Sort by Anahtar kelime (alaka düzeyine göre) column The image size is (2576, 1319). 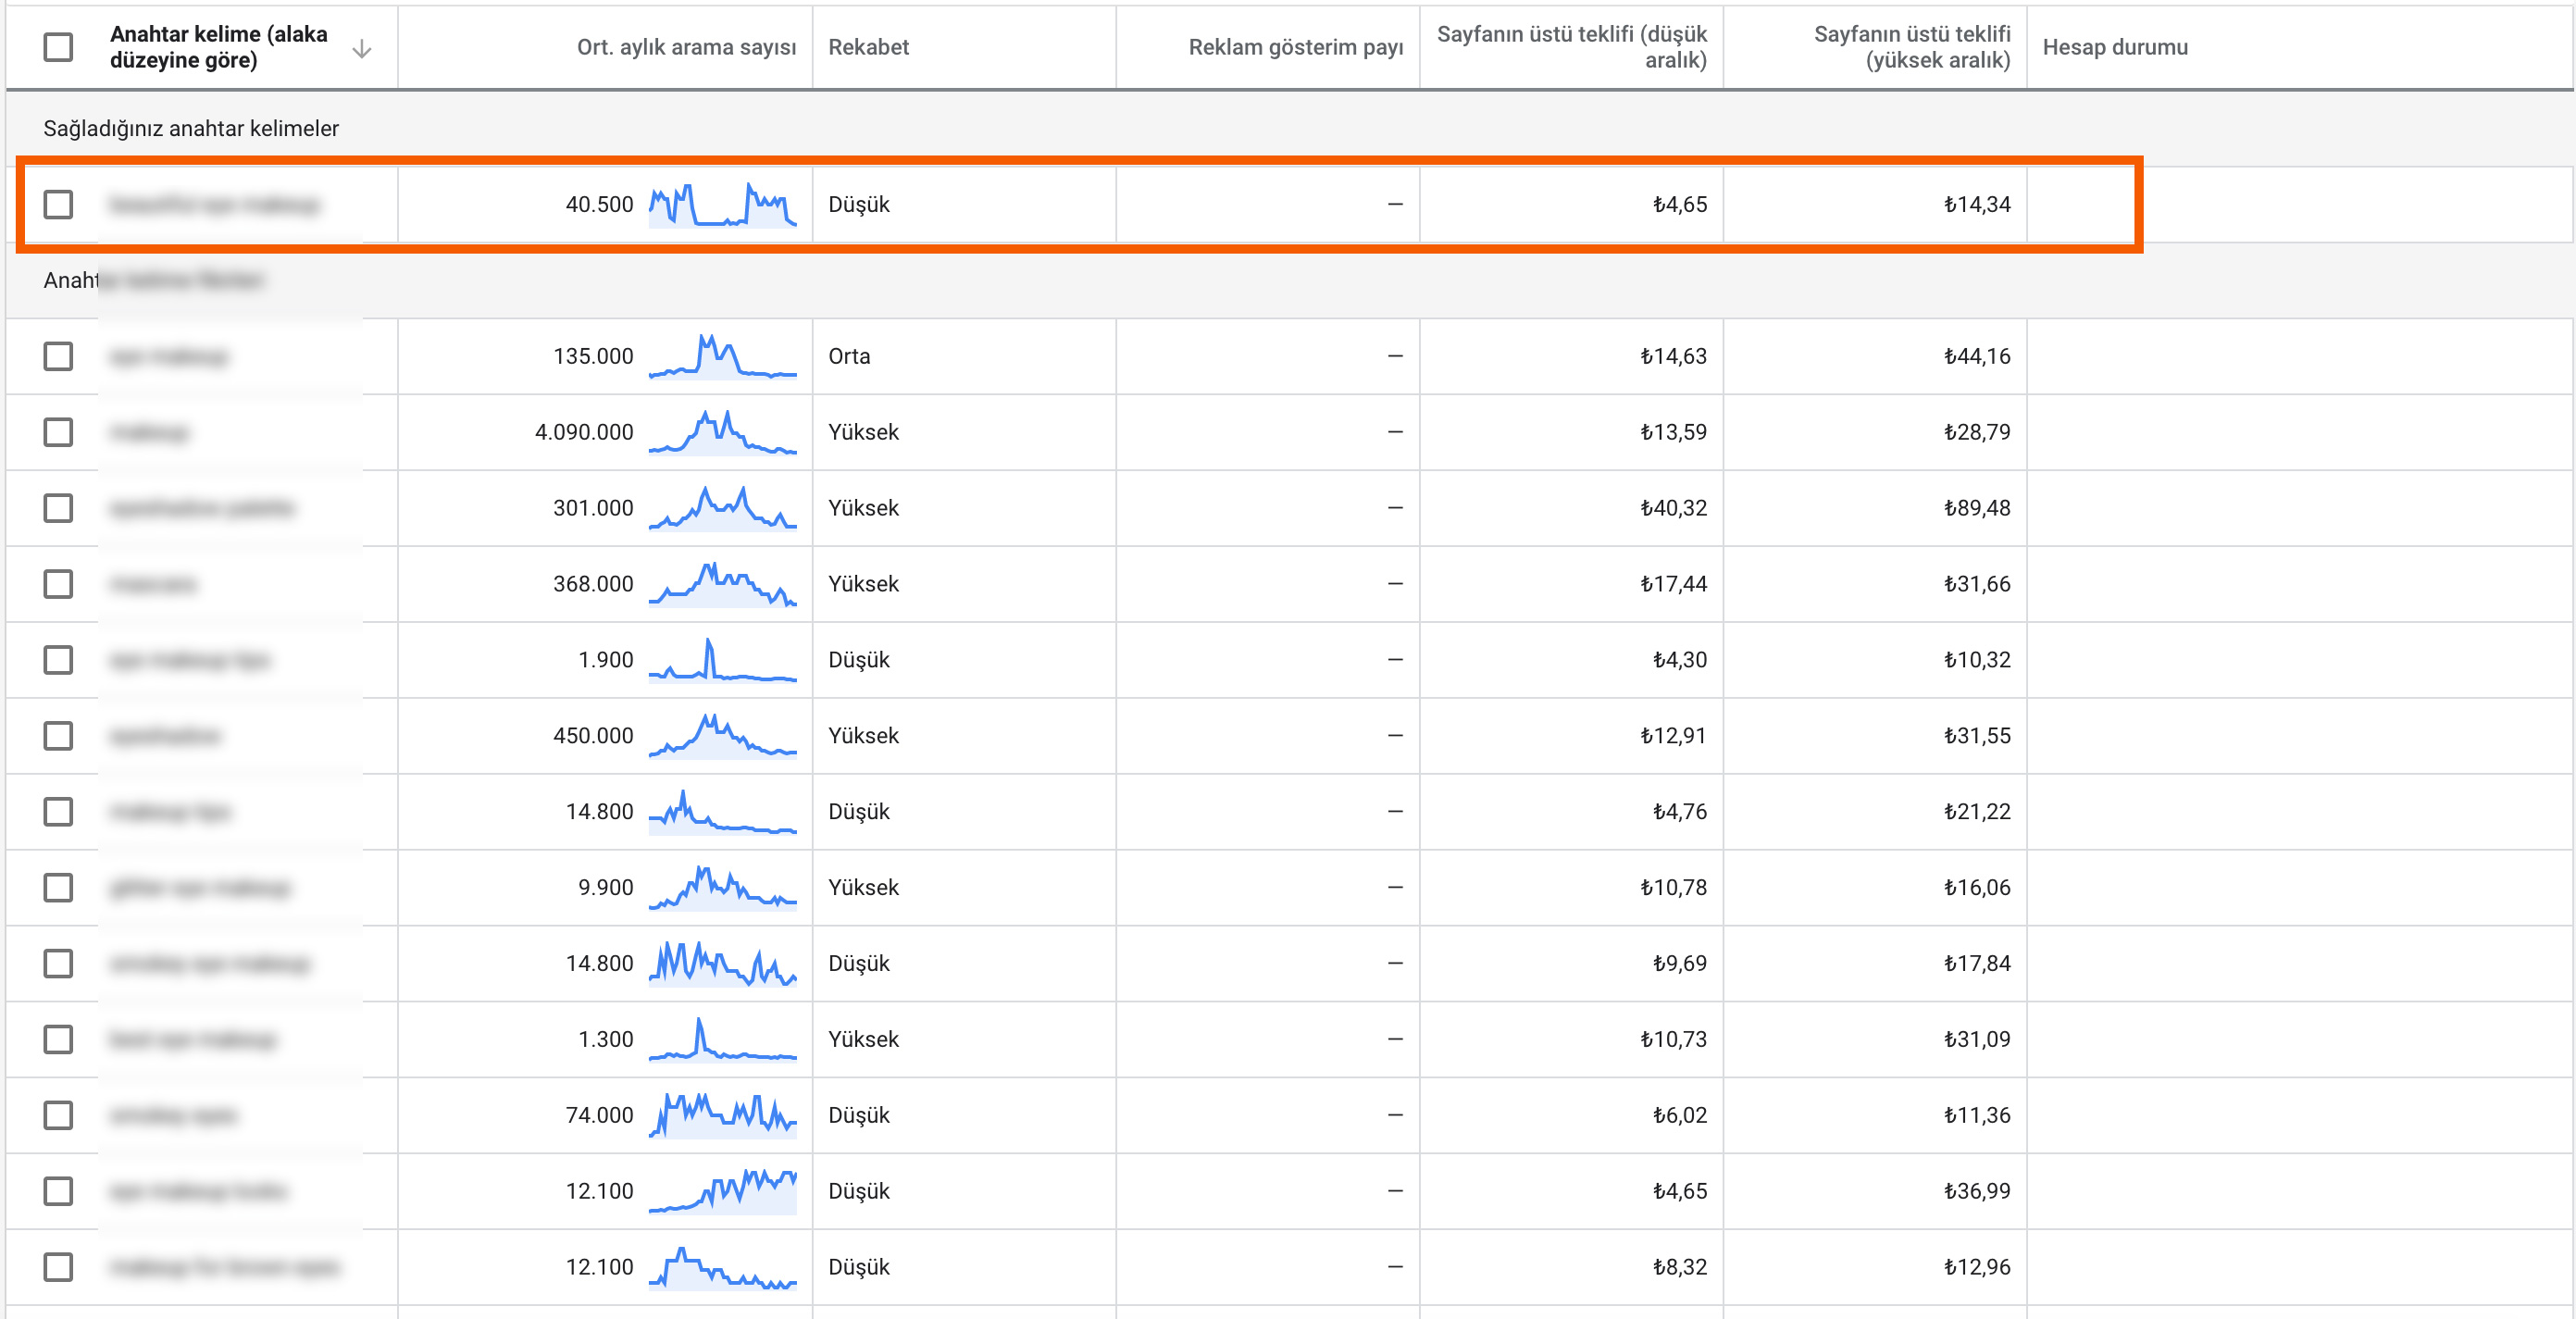pos(218,47)
